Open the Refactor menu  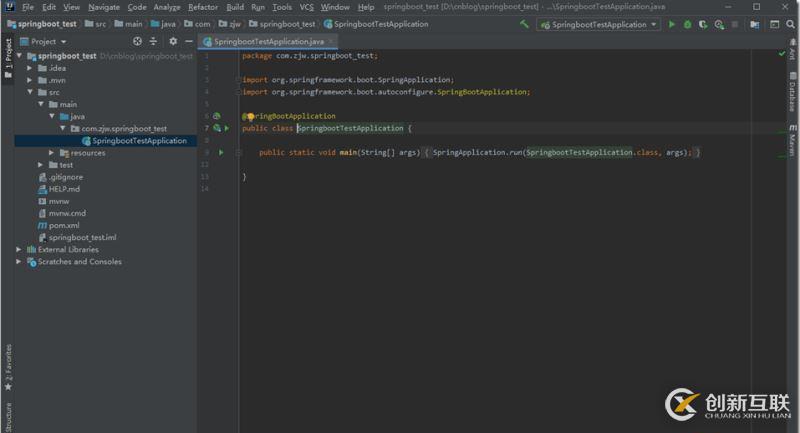tap(203, 7)
